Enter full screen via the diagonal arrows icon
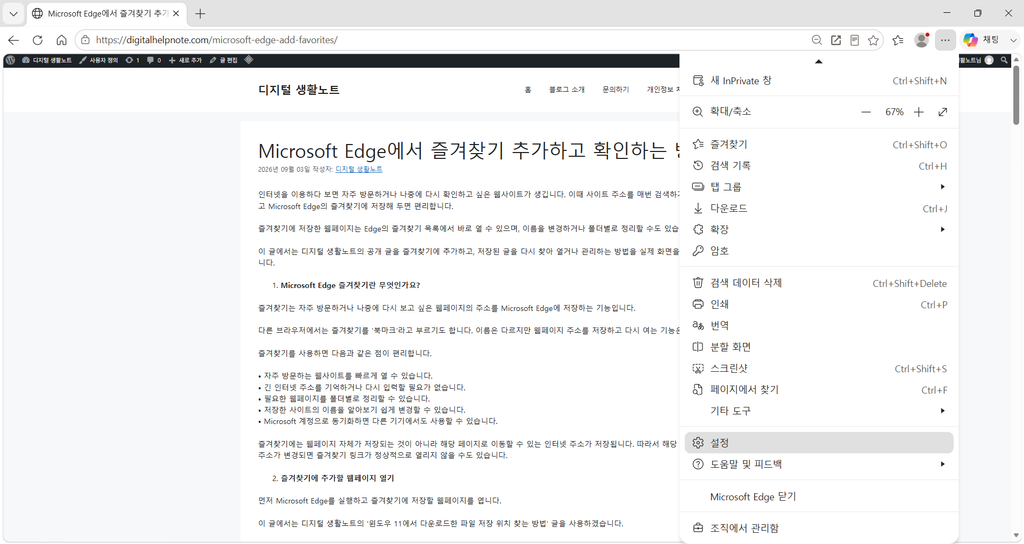 point(942,112)
